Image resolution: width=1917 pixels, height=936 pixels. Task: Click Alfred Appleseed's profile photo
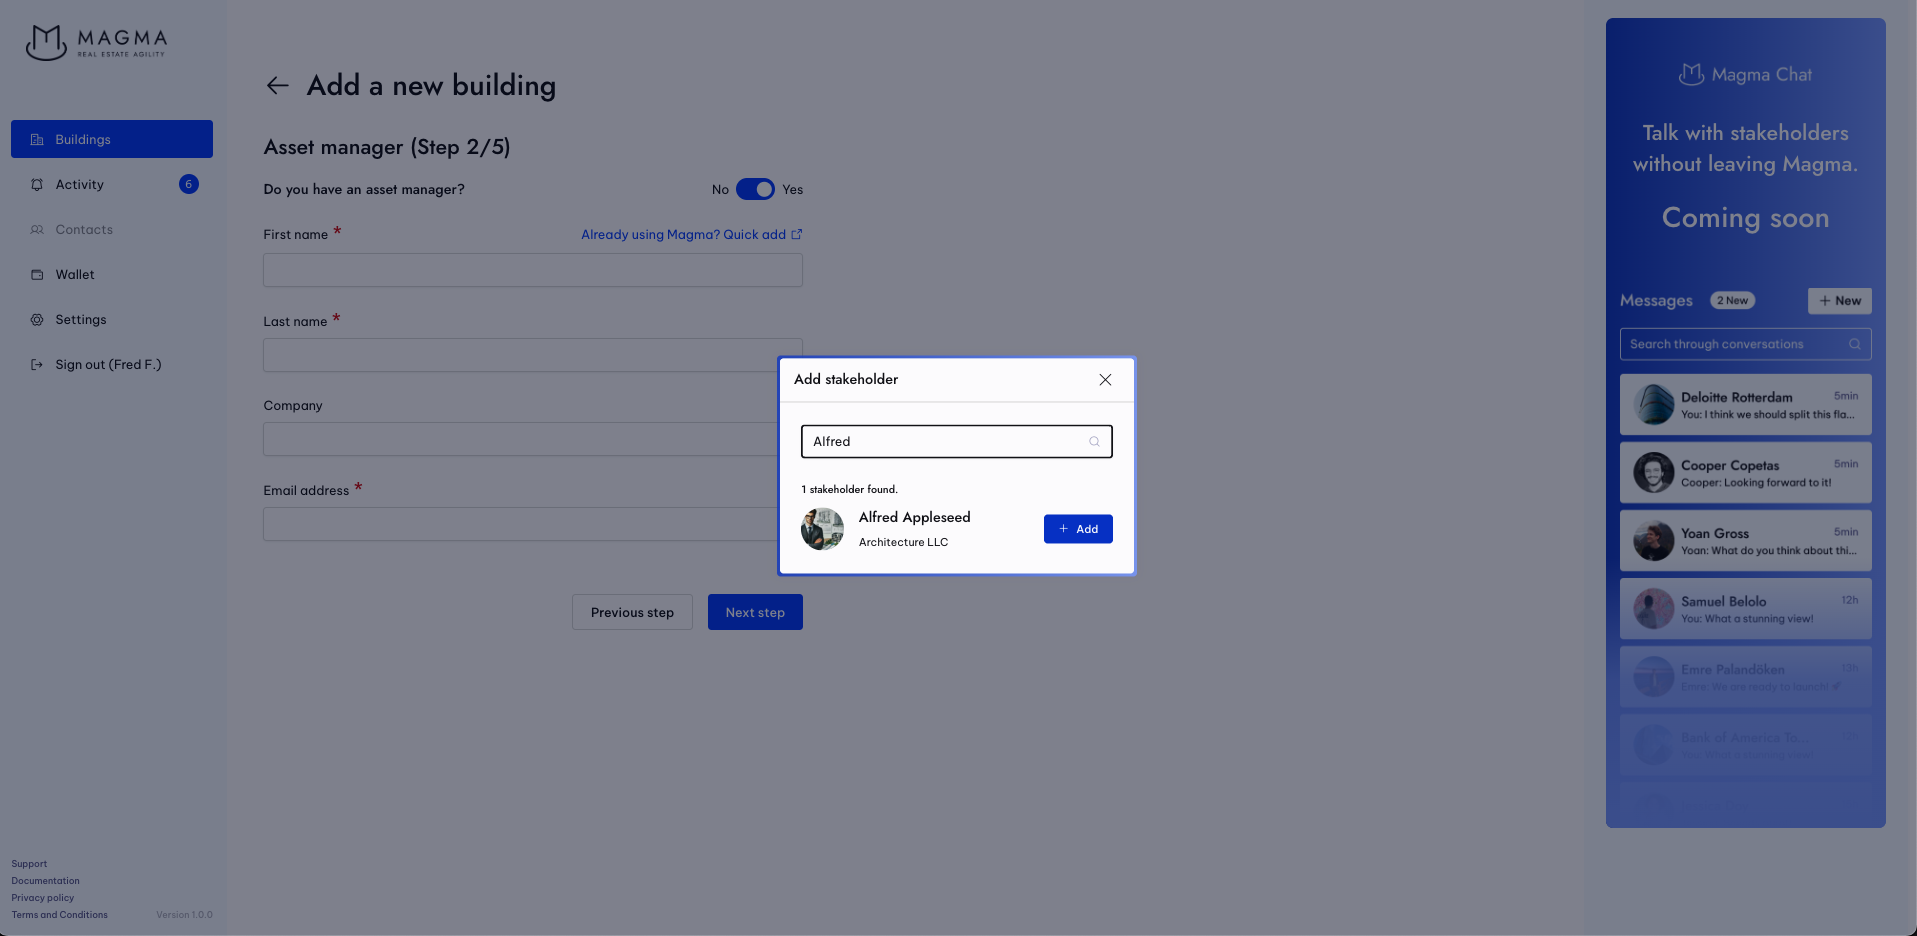(x=822, y=529)
